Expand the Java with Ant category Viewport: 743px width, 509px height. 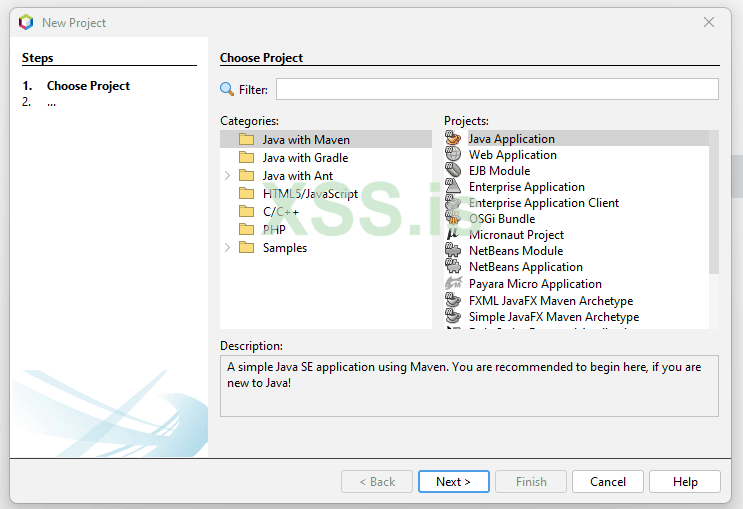pos(227,176)
